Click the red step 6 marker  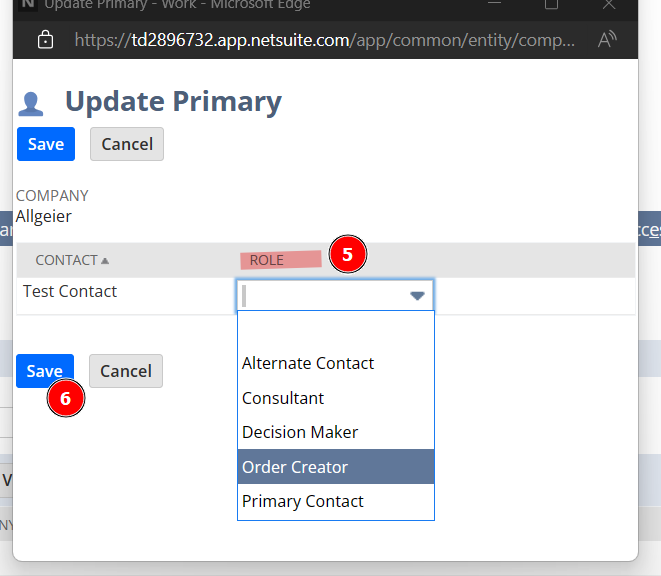(65, 398)
